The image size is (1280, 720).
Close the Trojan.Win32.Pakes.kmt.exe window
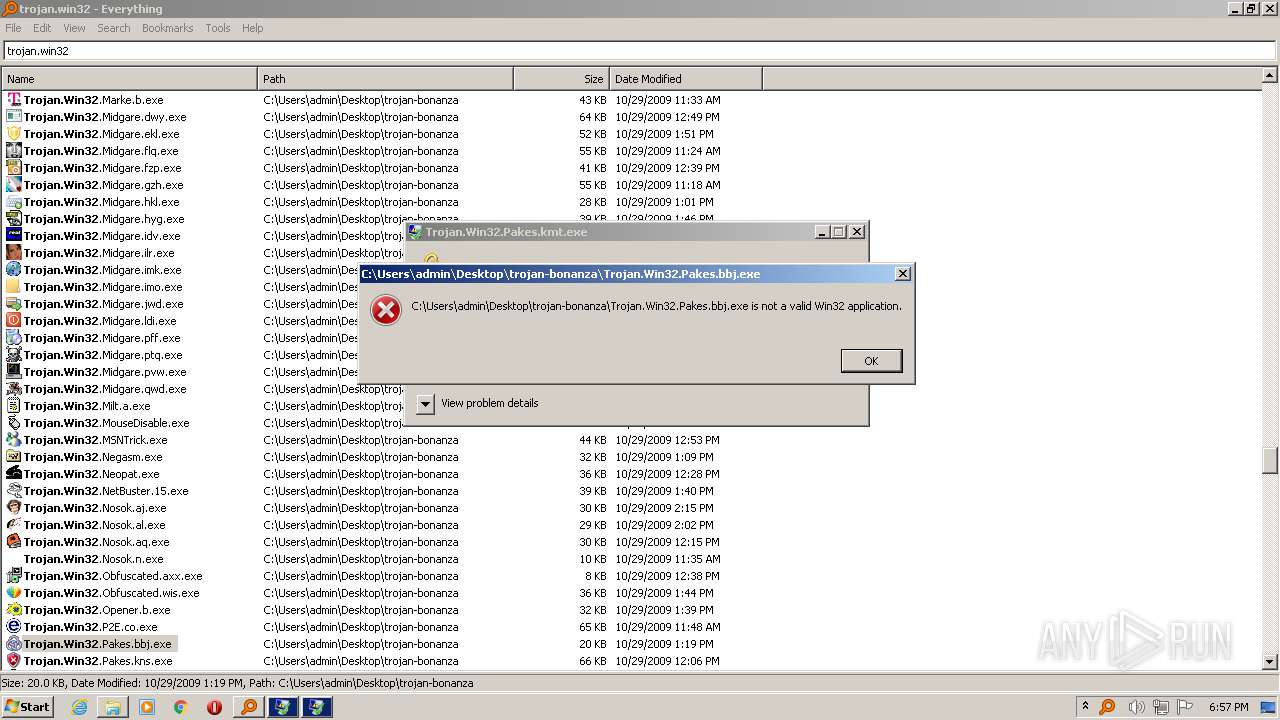click(856, 232)
